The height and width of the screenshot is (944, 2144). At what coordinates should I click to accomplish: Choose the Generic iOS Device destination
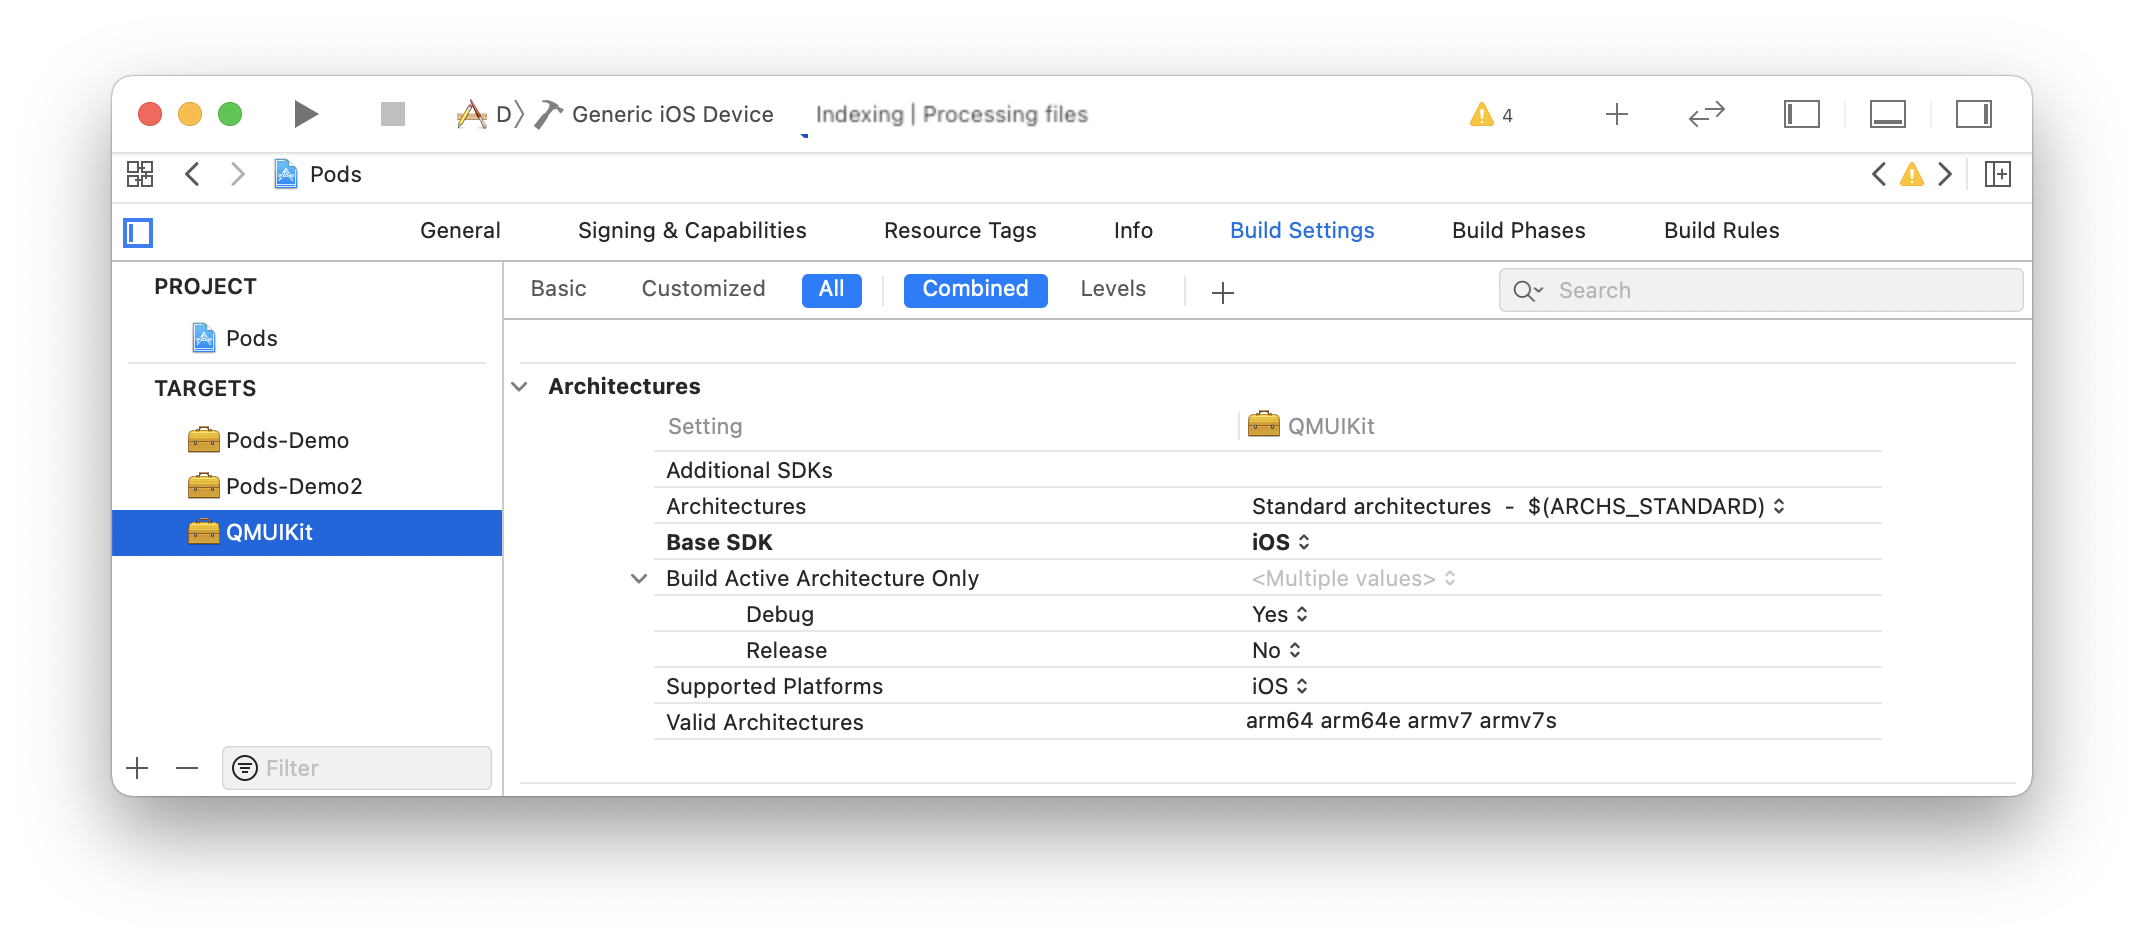672,114
